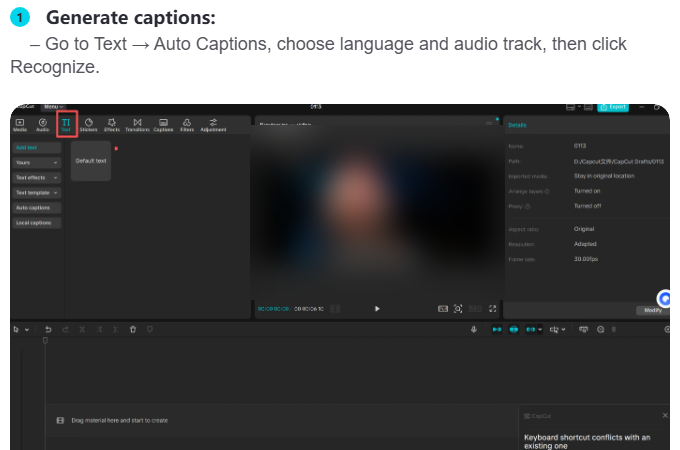Click the 'Original' aspect ratio value
This screenshot has width=680, height=450.
pos(584,229)
